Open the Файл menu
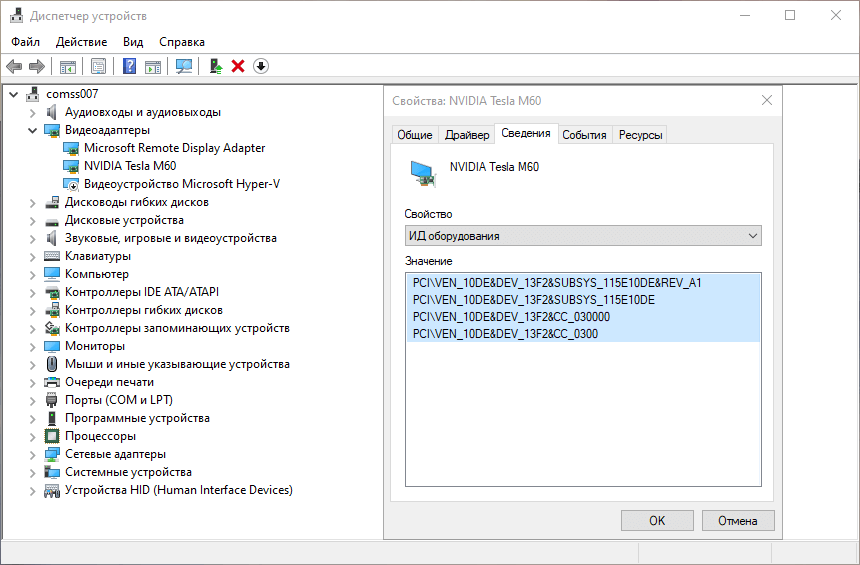Screen dimensions: 860x565 pos(25,42)
